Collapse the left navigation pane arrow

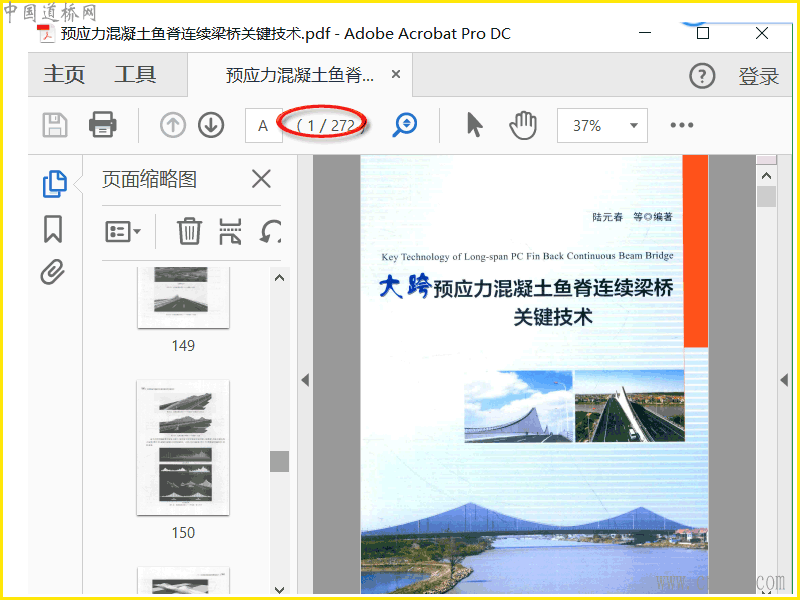(x=305, y=380)
